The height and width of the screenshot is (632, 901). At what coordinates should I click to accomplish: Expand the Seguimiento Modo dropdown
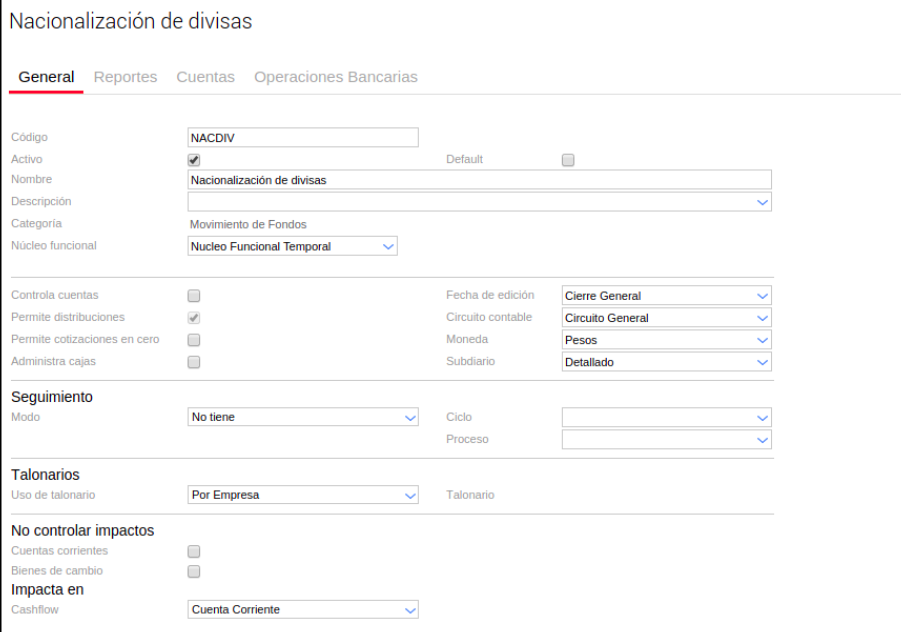pos(302,417)
